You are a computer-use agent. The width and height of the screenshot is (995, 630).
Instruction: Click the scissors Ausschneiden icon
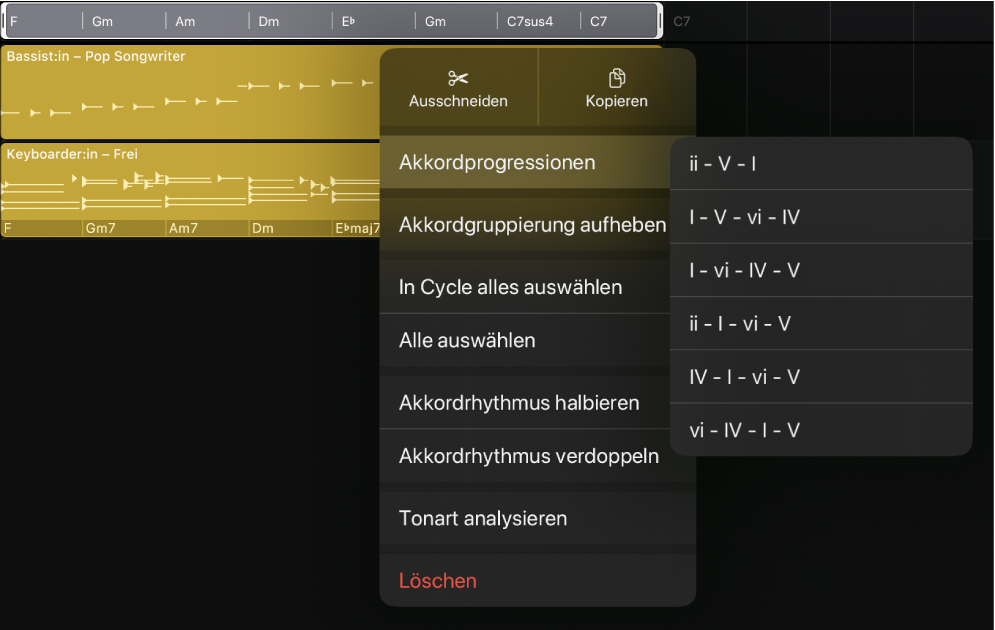[458, 79]
